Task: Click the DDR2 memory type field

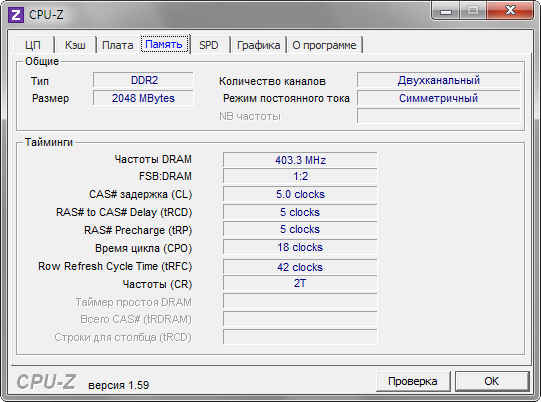Action: tap(143, 80)
